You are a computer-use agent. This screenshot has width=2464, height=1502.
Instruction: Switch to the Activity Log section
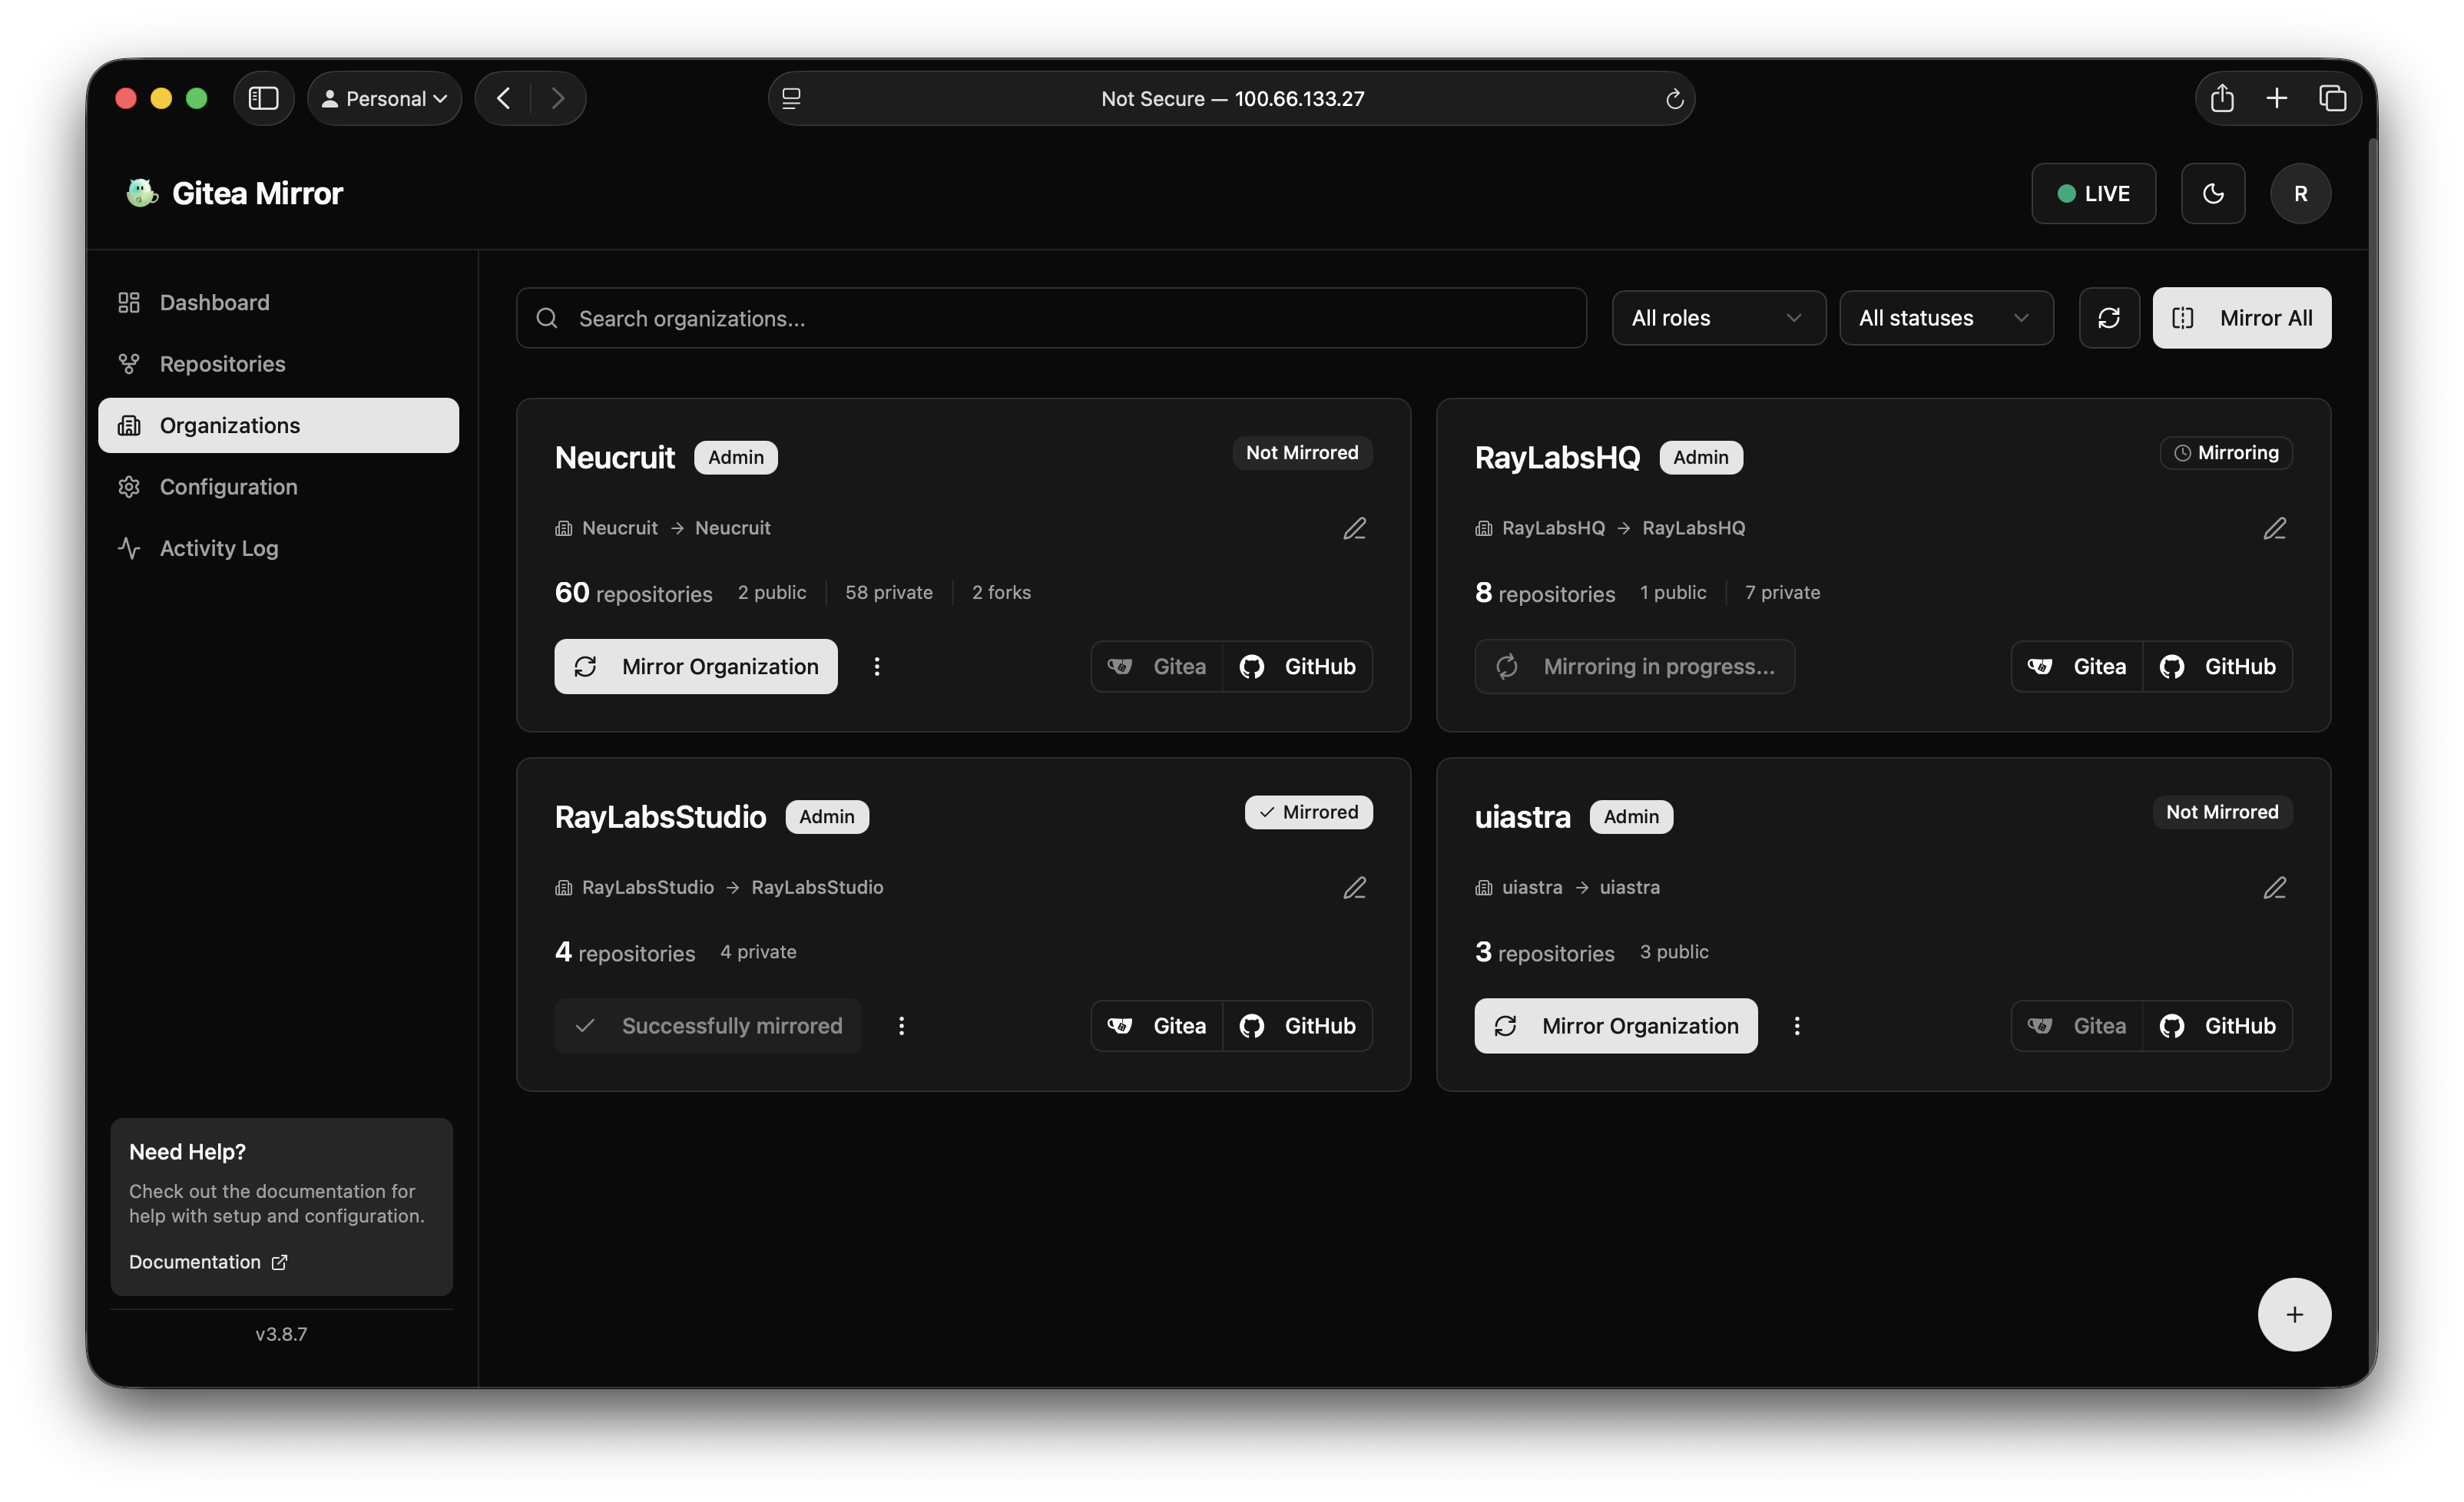pos(219,548)
